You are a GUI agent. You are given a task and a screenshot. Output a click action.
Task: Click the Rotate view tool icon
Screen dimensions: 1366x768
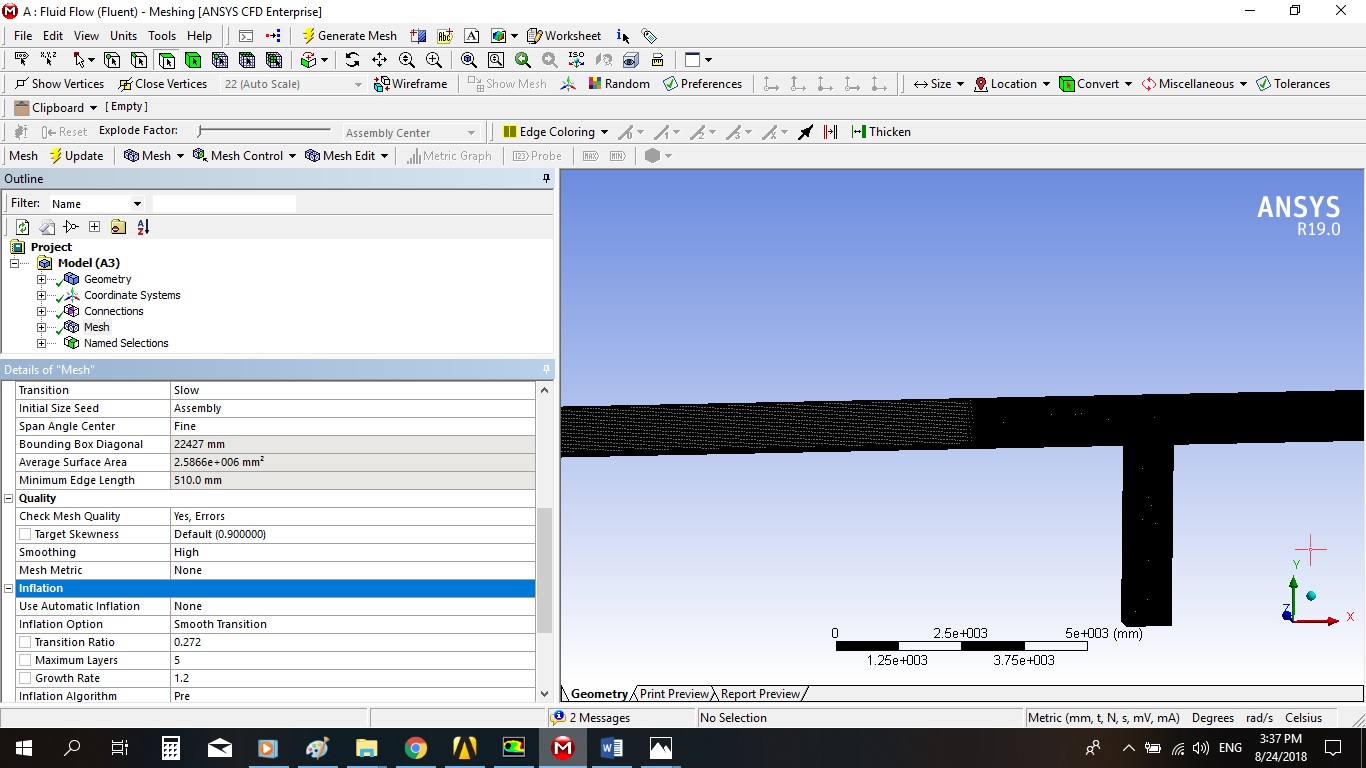pyautogui.click(x=352, y=60)
